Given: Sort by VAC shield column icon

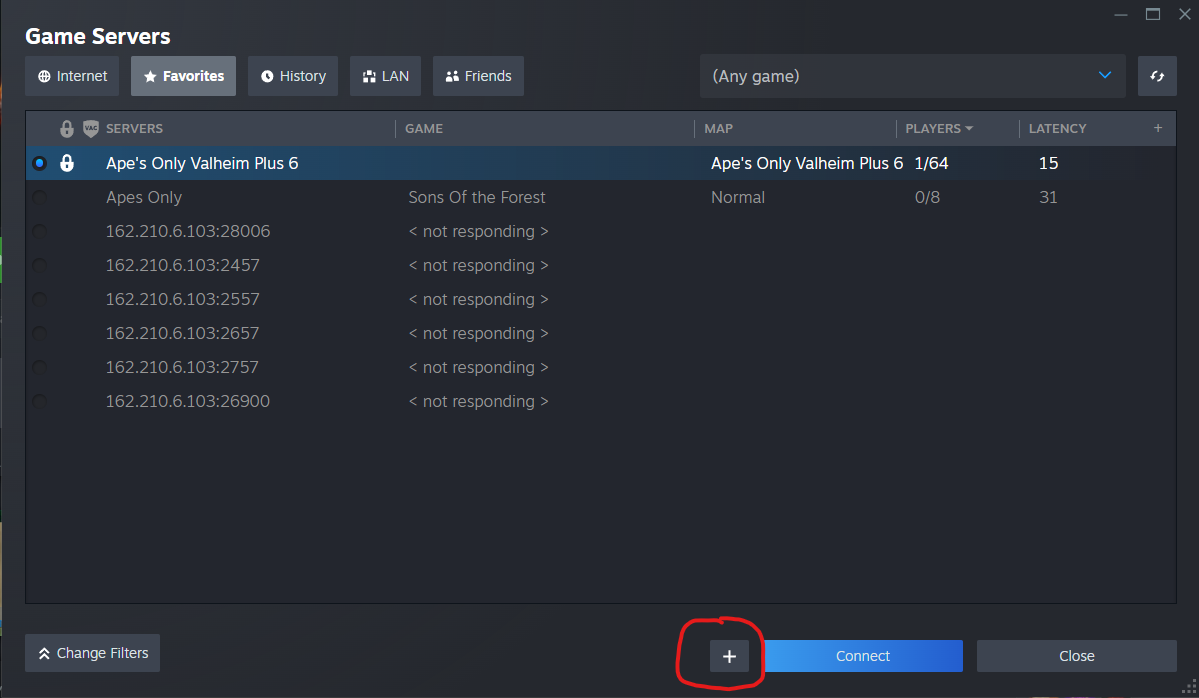Looking at the screenshot, I should click(x=91, y=129).
